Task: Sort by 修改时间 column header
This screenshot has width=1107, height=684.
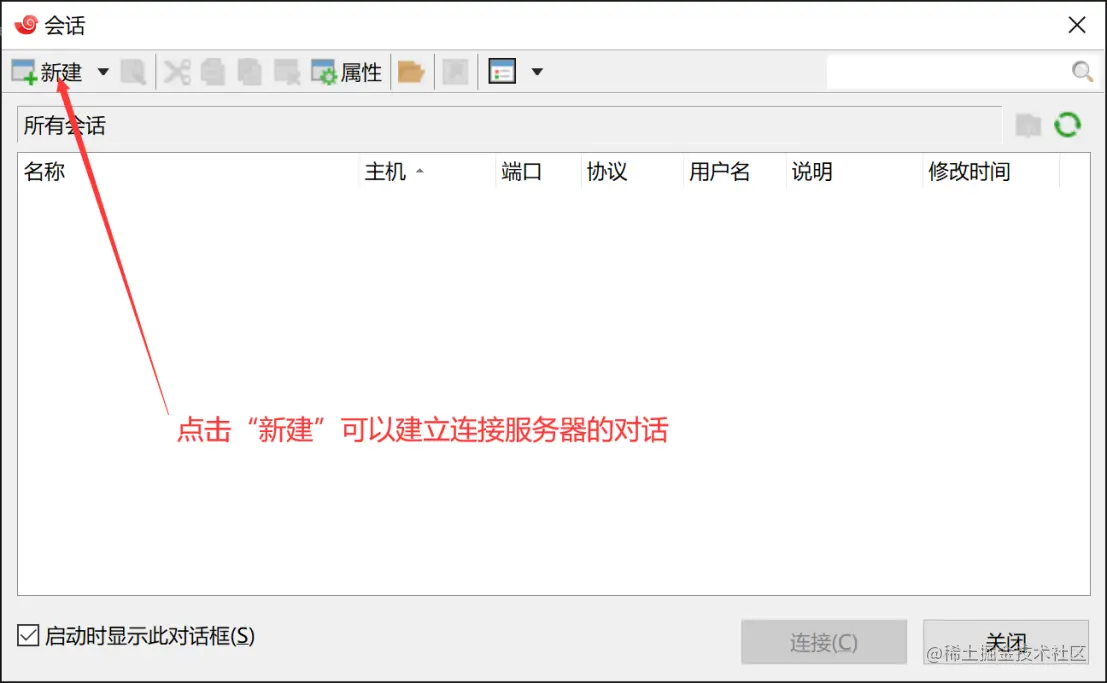Action: pyautogui.click(x=991, y=172)
